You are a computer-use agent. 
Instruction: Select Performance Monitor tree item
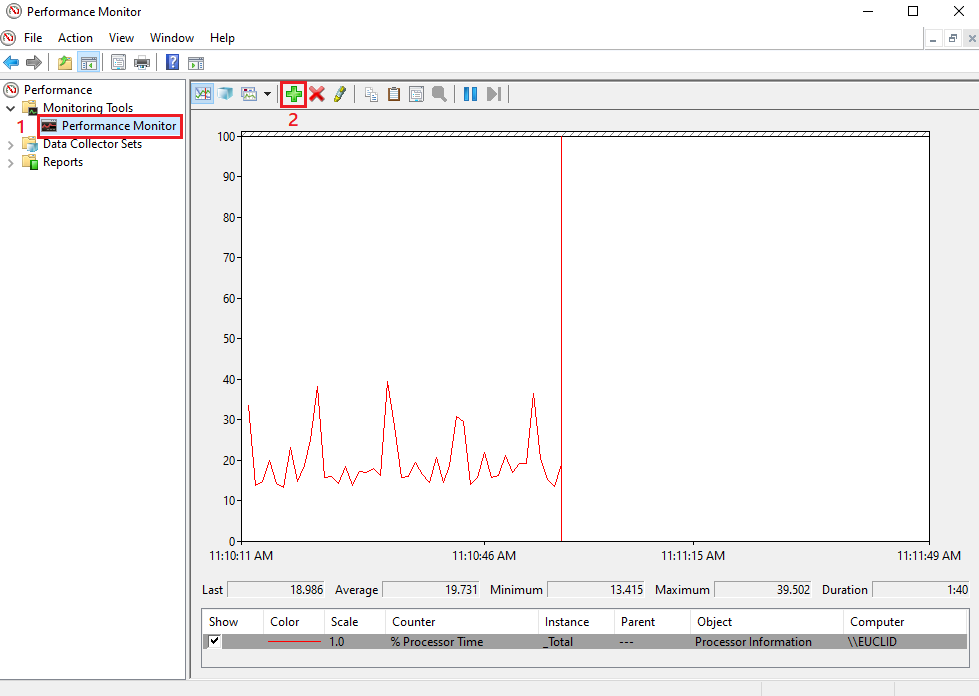119,126
